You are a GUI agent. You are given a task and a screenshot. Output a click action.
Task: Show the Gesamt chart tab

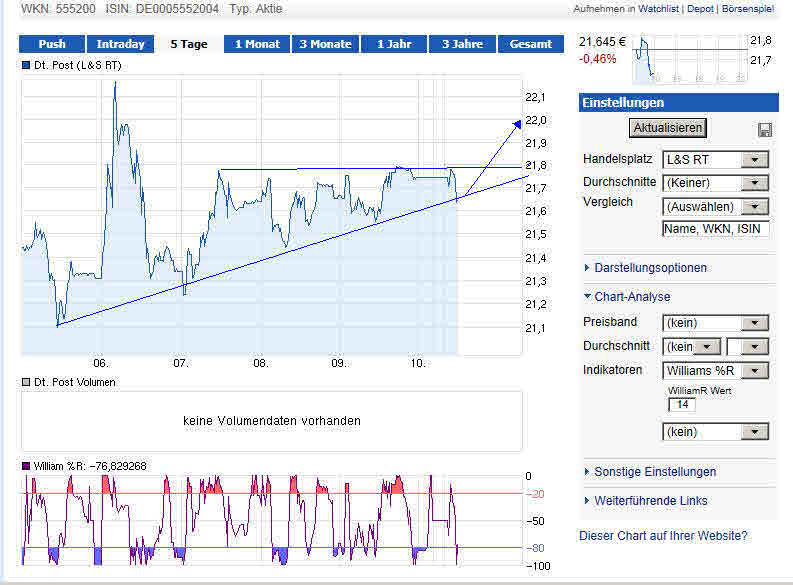click(x=531, y=44)
